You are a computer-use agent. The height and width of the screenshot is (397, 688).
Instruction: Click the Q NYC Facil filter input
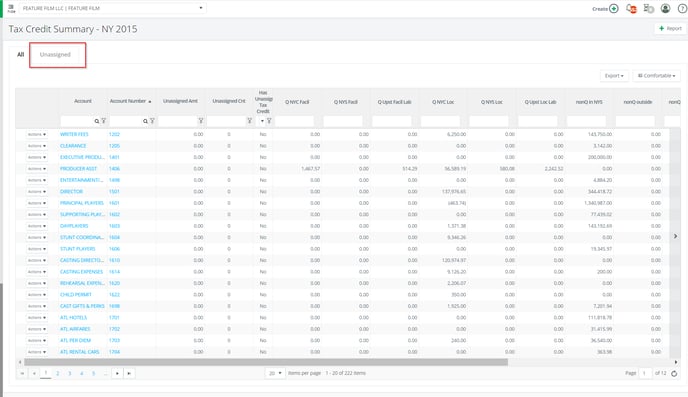294,121
